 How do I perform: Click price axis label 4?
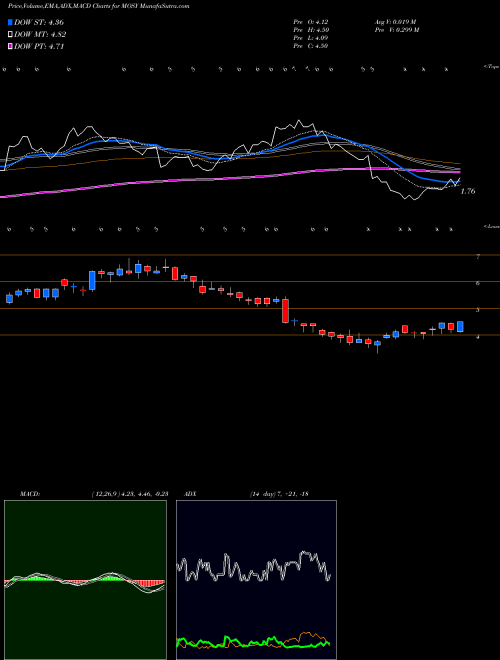[x=478, y=337]
